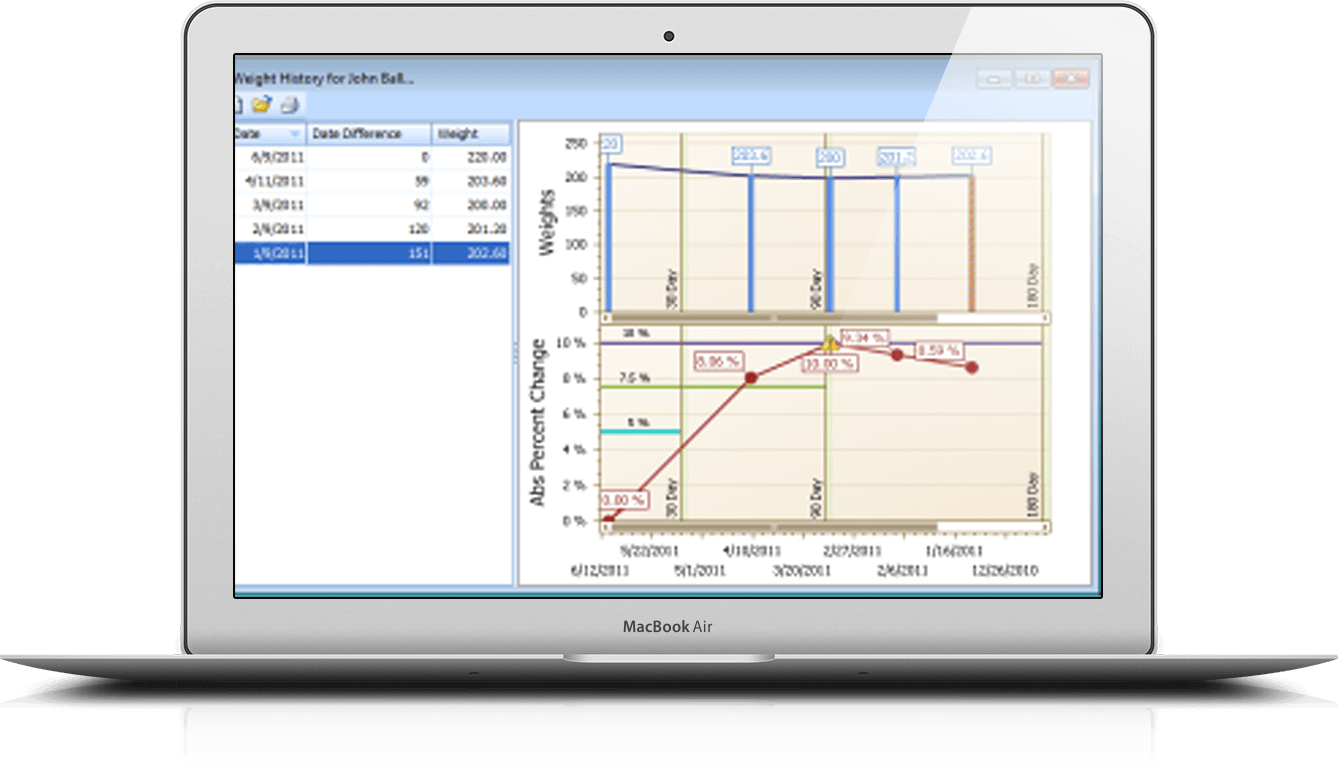This screenshot has height=771, width=1338.
Task: Click the yellow warning triangle on the chart
Action: pos(829,344)
